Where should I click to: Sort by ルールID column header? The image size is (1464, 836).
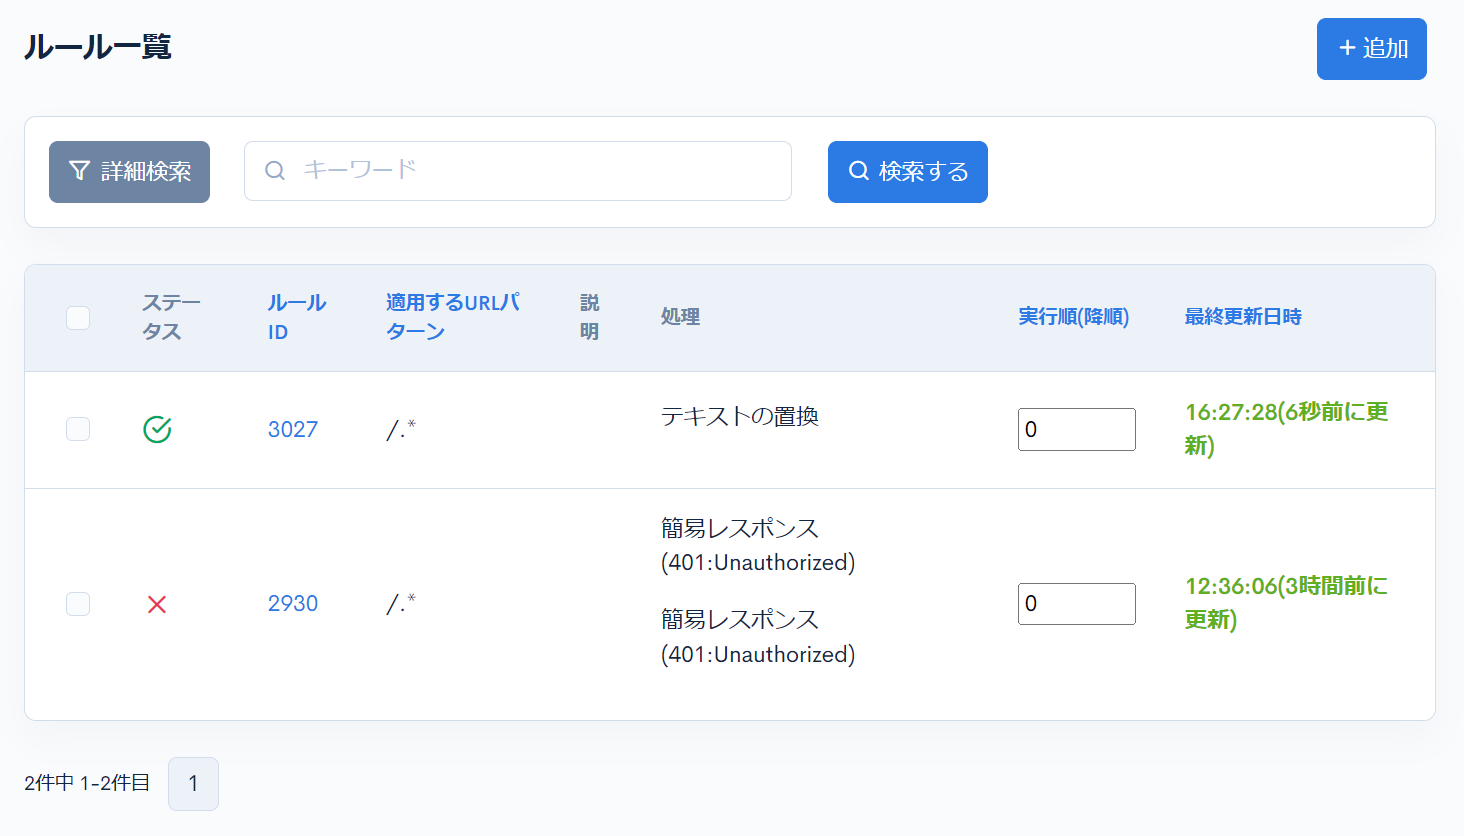(x=297, y=317)
